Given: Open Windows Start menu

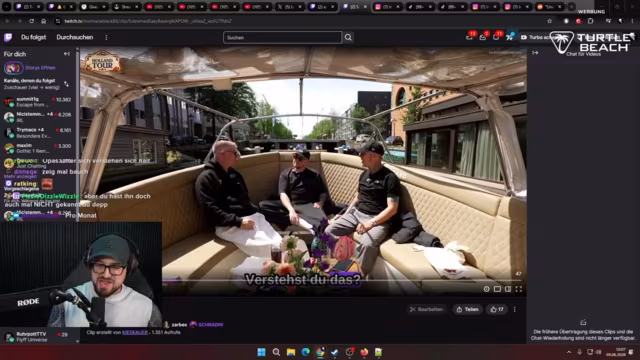Looking at the screenshot, I should (x=261, y=352).
